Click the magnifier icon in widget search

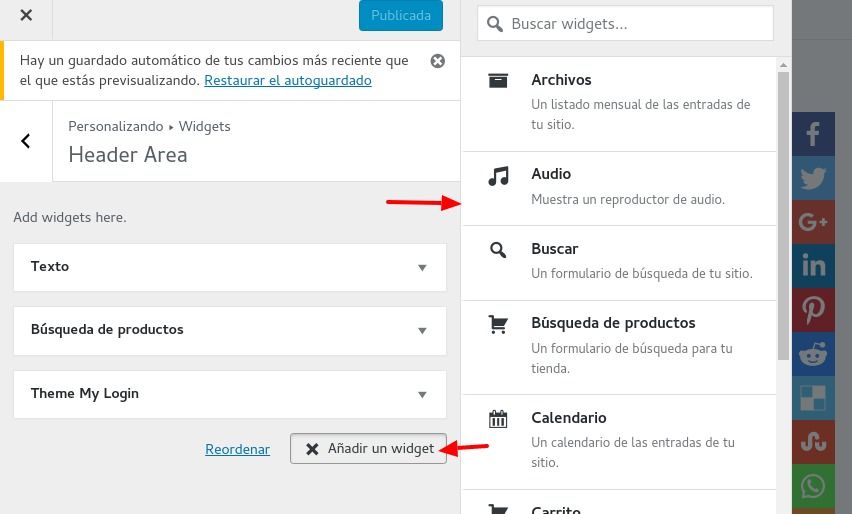494,24
